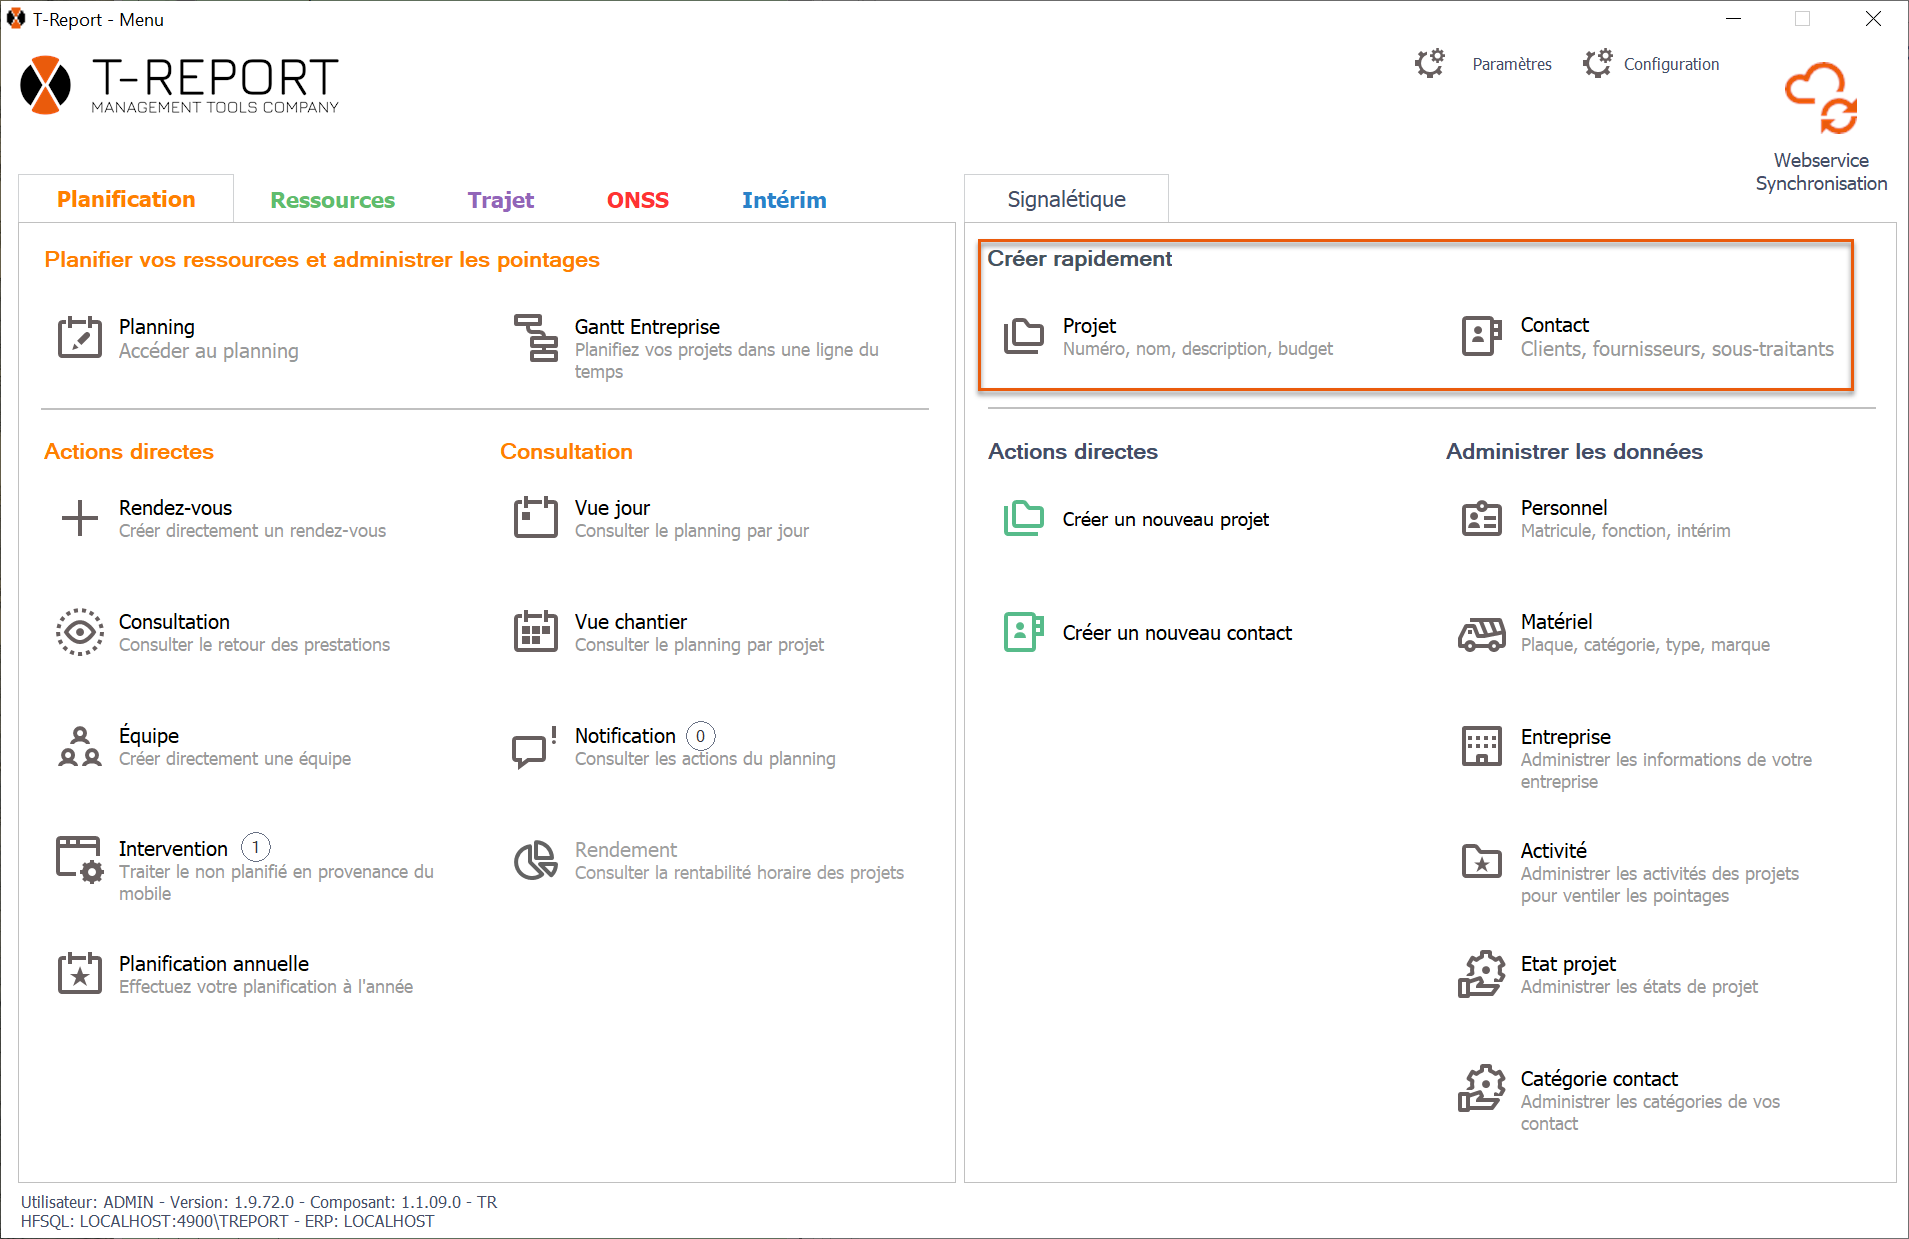Click the Rendez-vous plus icon
1909x1239 pixels.
point(79,518)
